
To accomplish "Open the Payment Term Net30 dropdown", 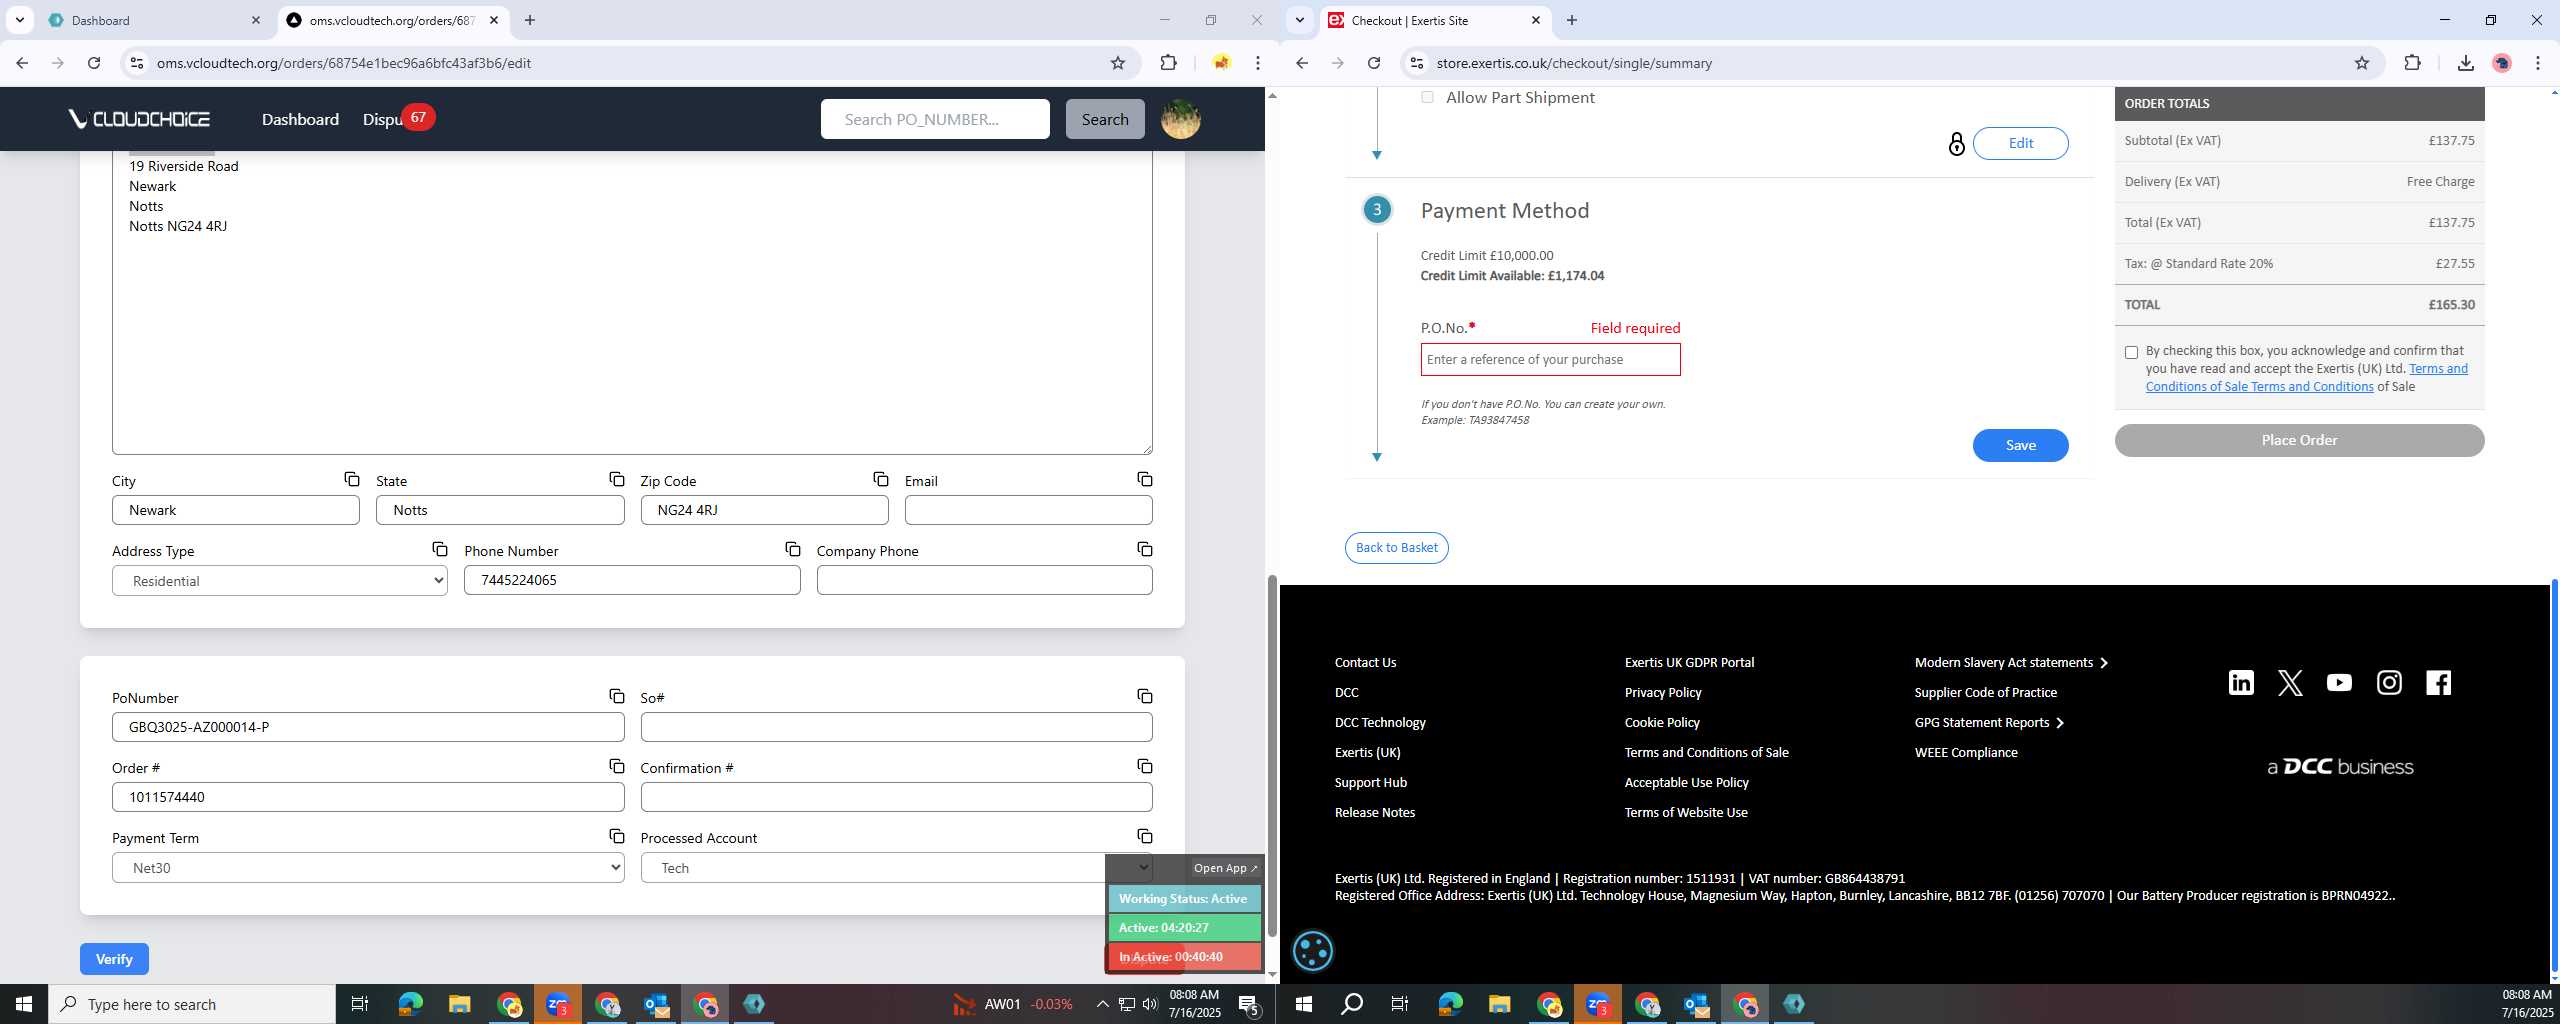I will 368,867.
